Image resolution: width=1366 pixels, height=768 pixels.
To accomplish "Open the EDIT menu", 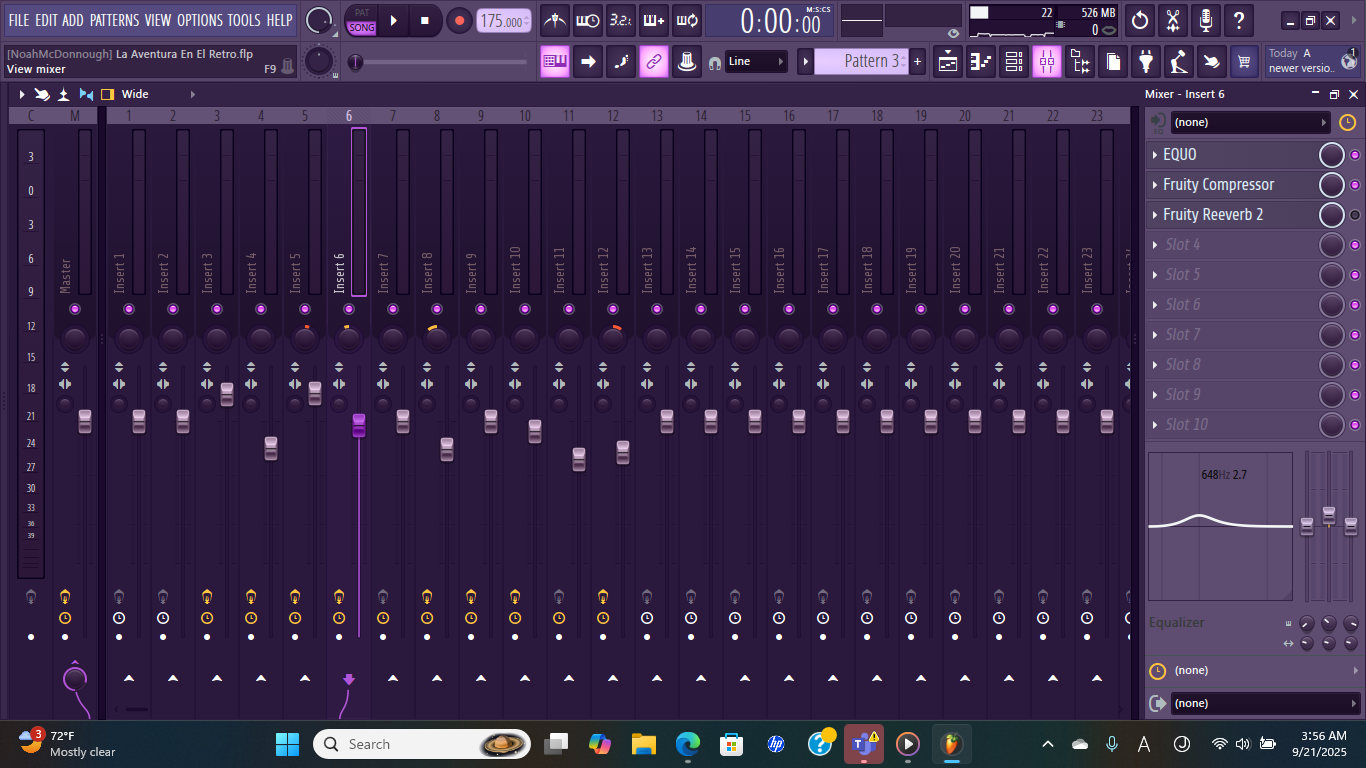I will pos(46,20).
